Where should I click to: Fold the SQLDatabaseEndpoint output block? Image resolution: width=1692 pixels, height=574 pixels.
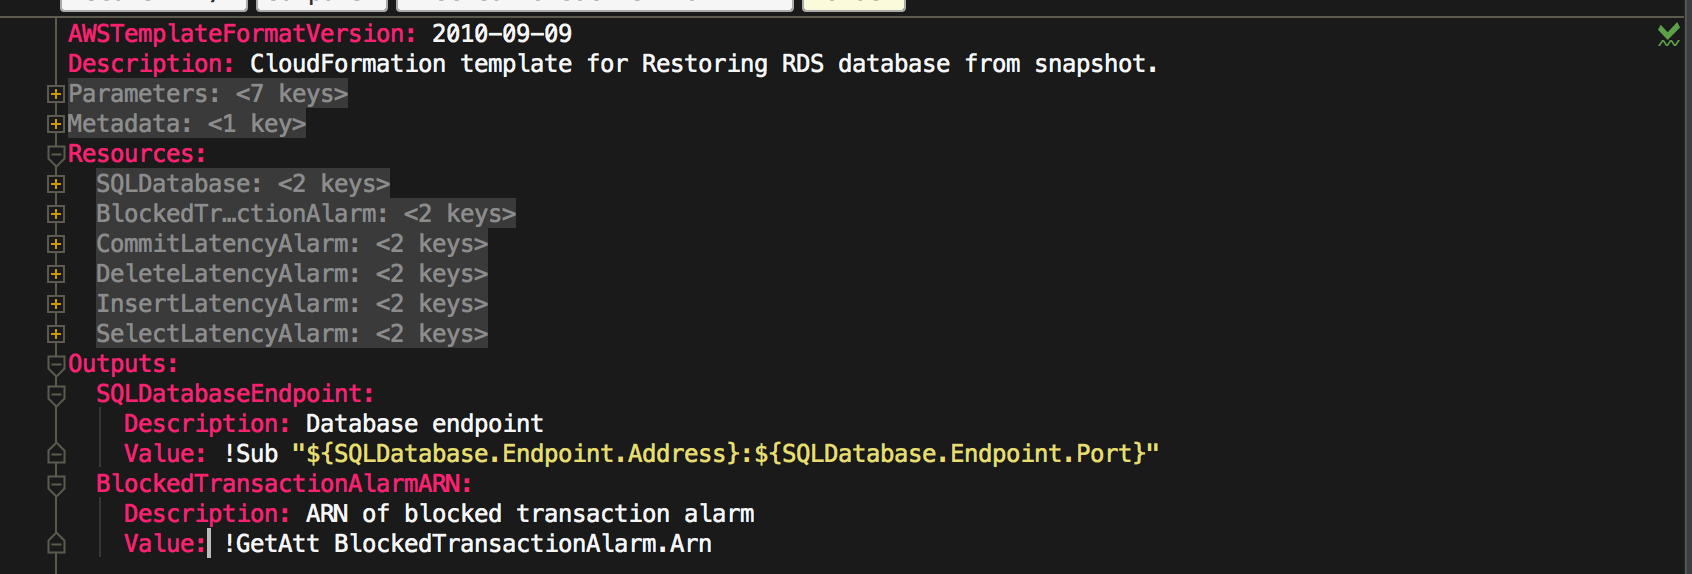[56, 395]
